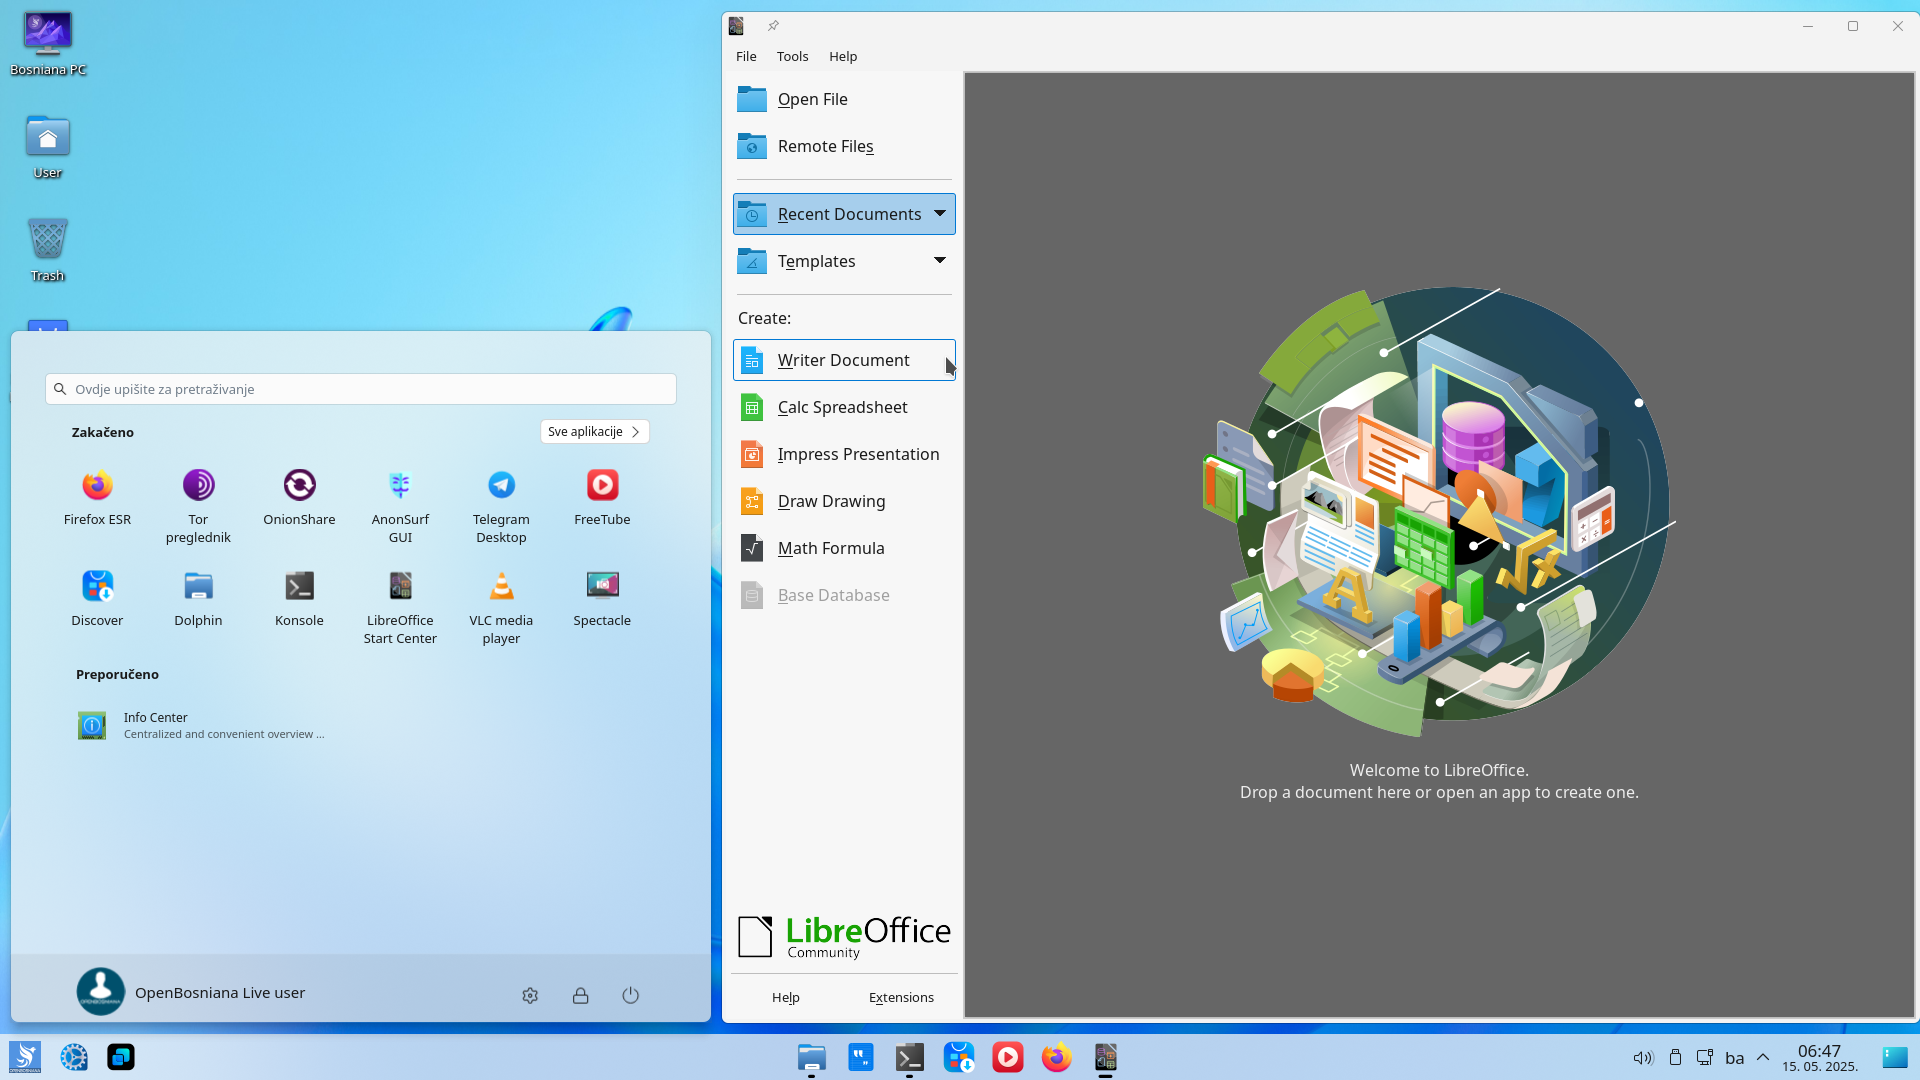This screenshot has width=1920, height=1080.
Task: Pin the window using the pin icon
Action: pyautogui.click(x=773, y=26)
